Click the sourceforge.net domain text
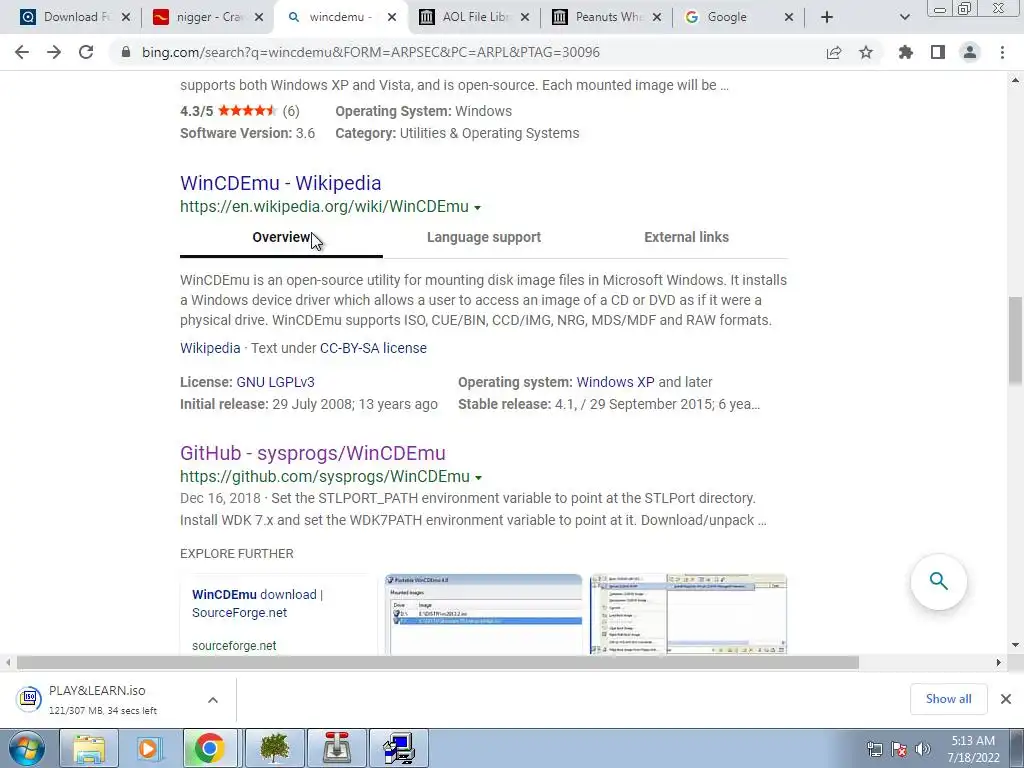Screen dimensions: 1024x768 [234, 646]
